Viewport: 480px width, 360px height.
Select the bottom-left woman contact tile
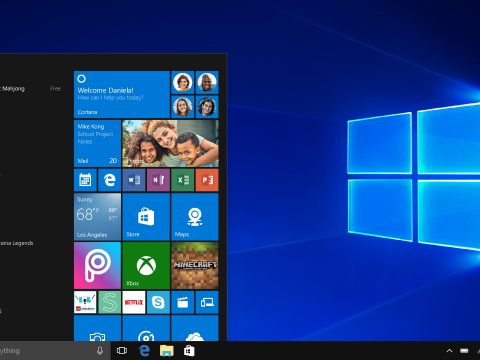(183, 107)
